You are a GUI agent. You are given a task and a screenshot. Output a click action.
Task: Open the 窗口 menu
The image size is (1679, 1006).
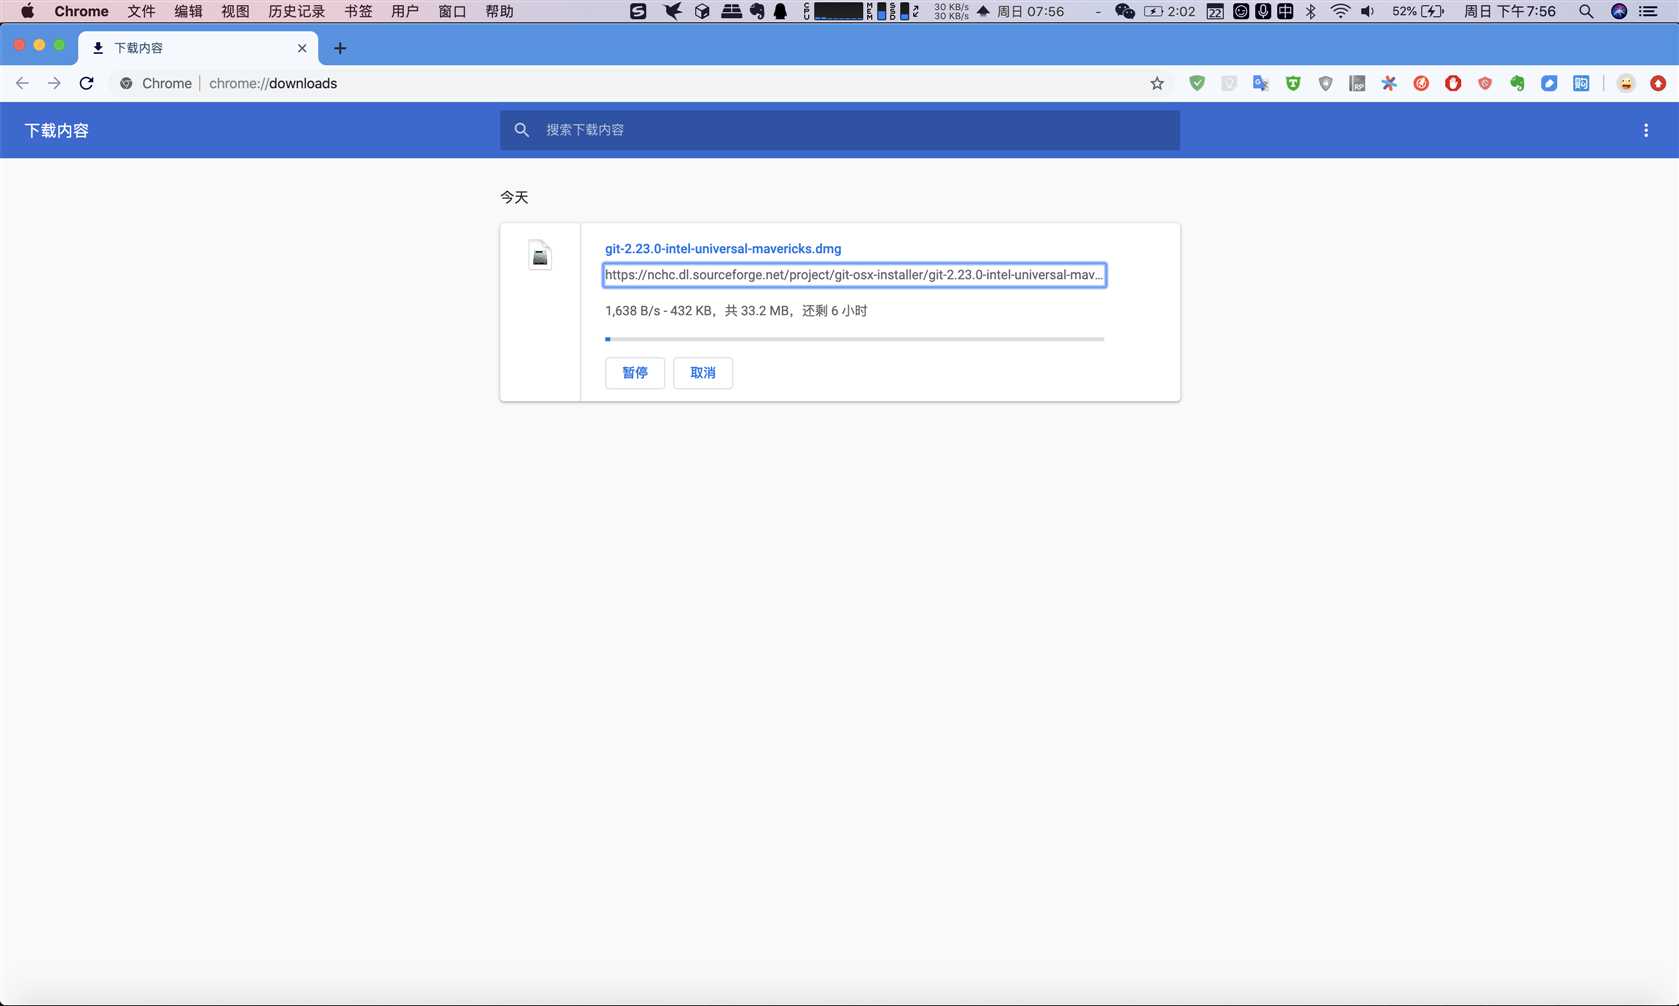452,12
